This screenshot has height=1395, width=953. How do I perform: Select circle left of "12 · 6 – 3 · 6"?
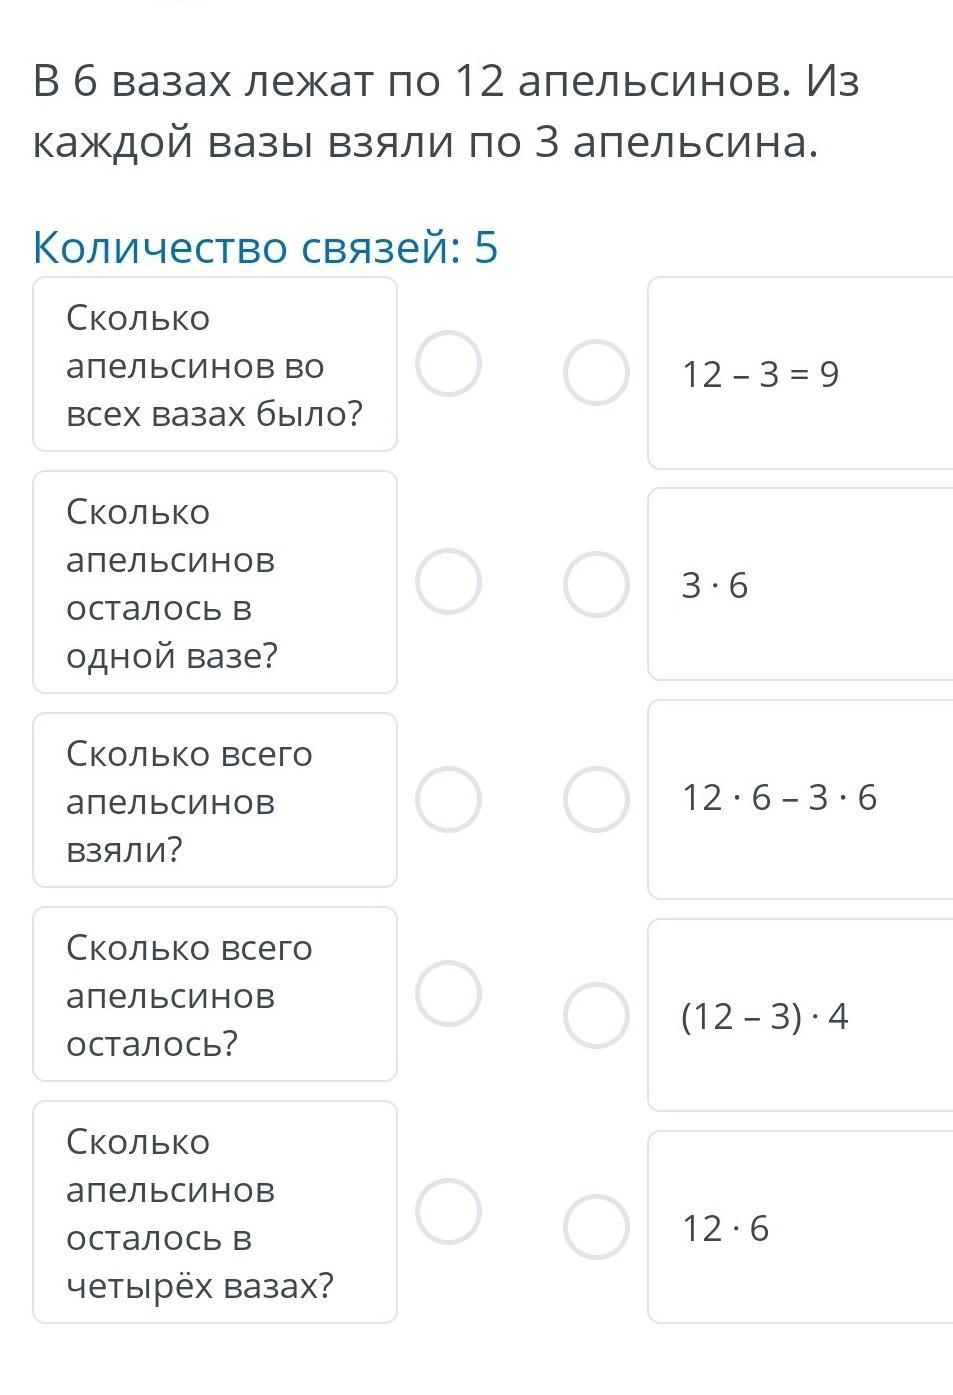point(596,800)
